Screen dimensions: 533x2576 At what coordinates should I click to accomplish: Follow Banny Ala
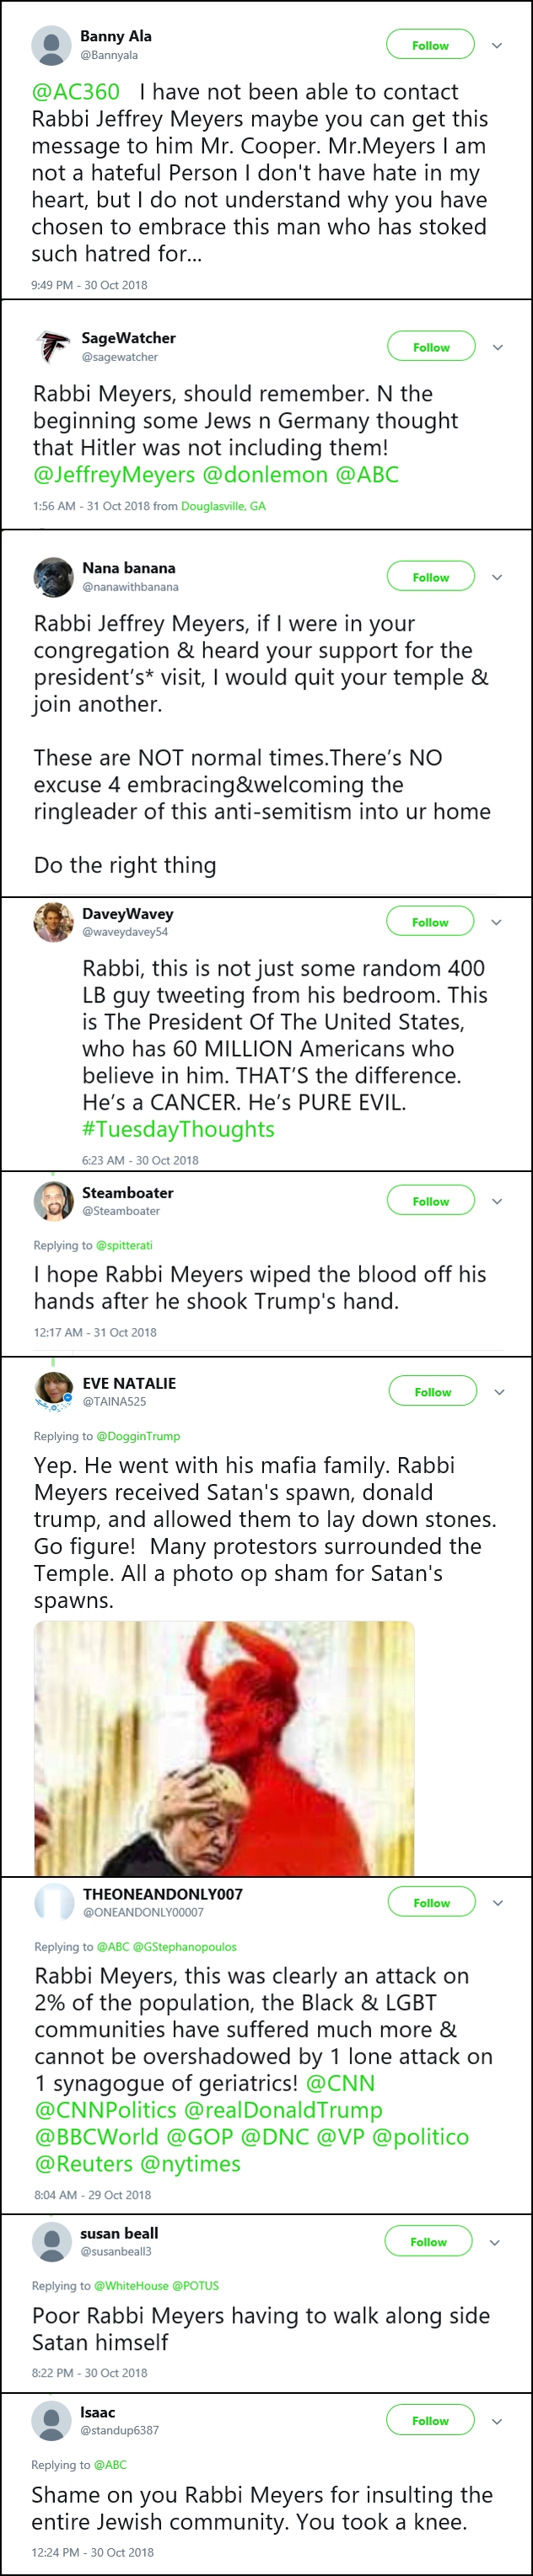coord(430,45)
